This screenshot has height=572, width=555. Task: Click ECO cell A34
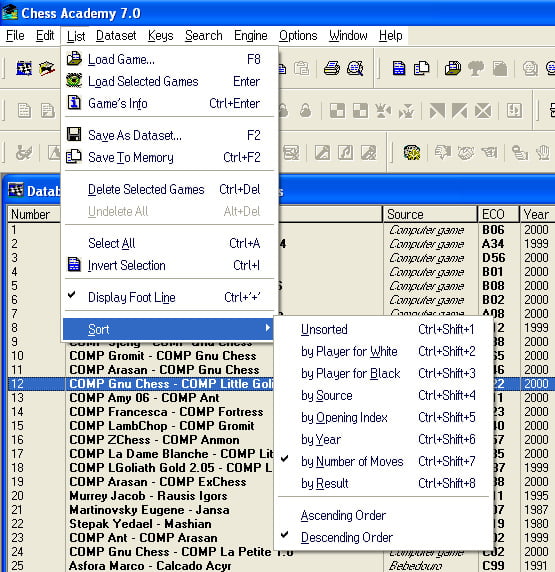493,244
